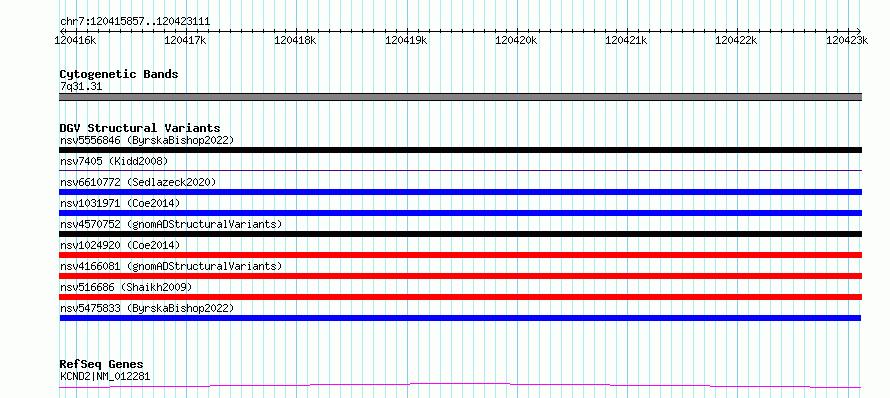Click the thin purple line for nsv7405
Image resolution: width=890 pixels, height=398 pixels.
(x=460, y=170)
